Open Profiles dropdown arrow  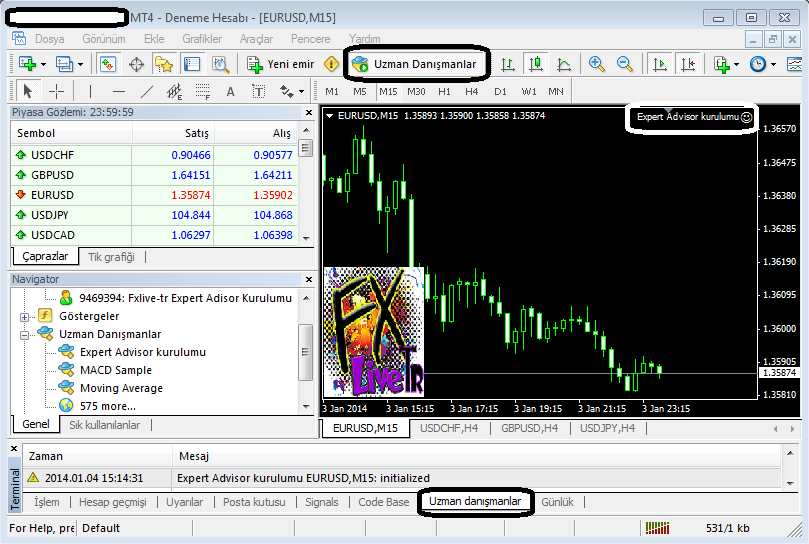click(x=80, y=65)
